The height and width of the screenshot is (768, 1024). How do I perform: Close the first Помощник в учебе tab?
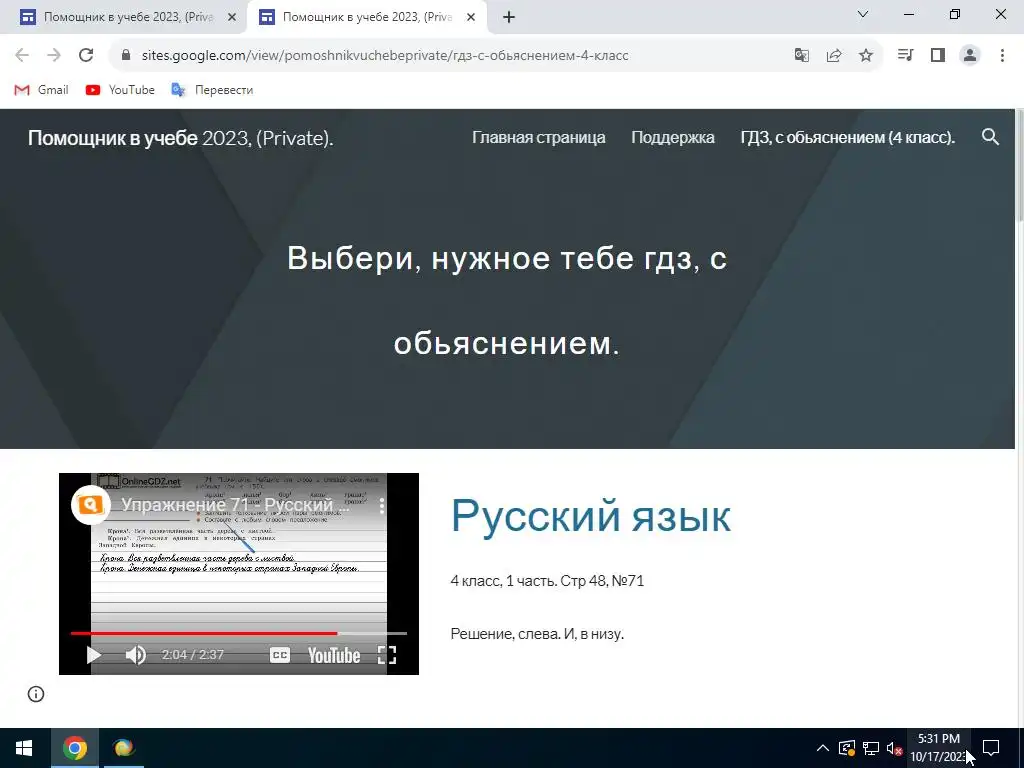[x=232, y=18]
